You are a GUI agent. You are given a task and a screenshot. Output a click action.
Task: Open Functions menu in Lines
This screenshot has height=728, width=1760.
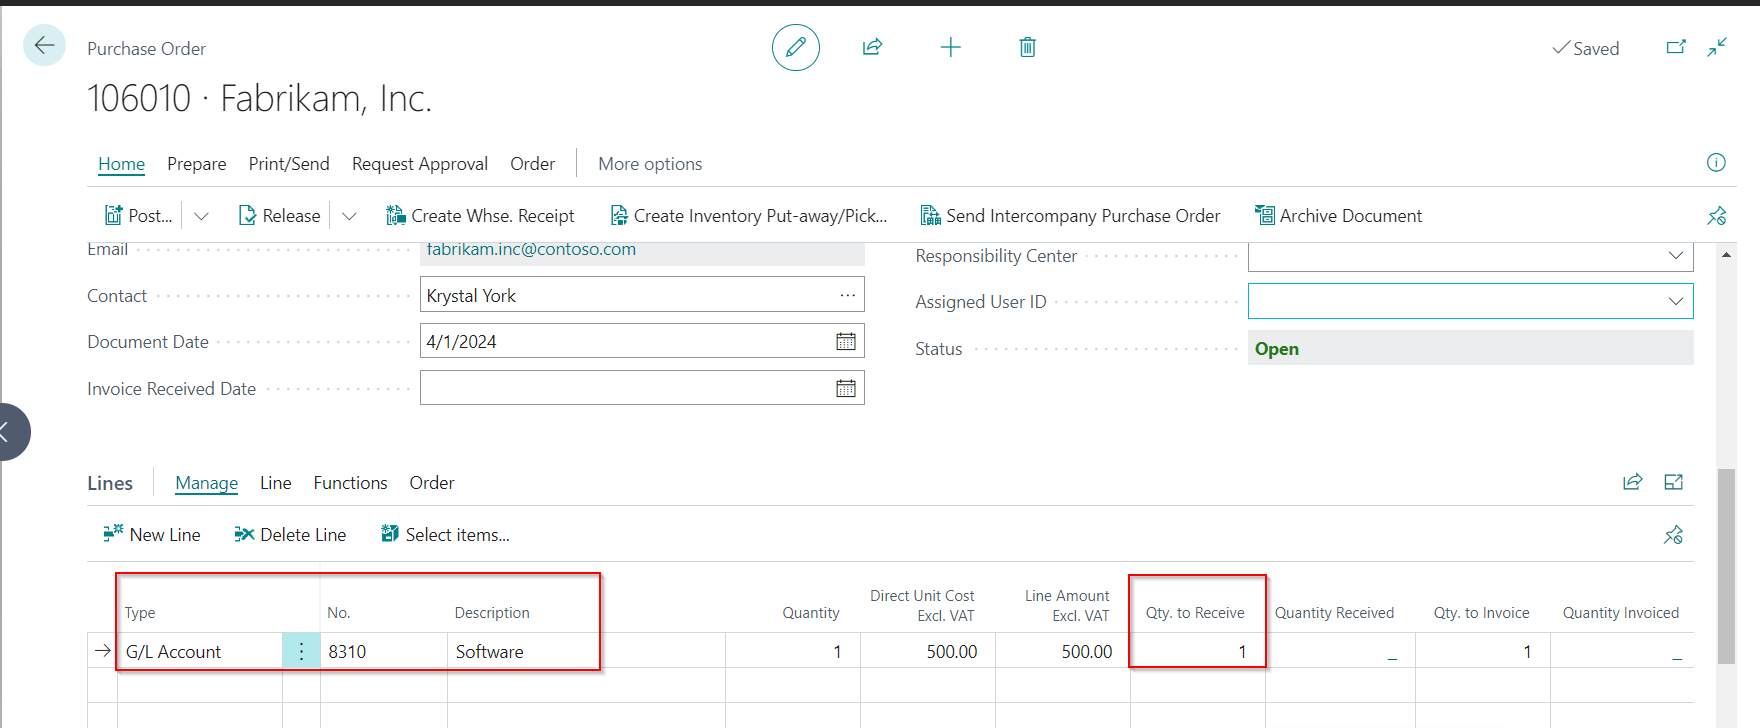350,483
